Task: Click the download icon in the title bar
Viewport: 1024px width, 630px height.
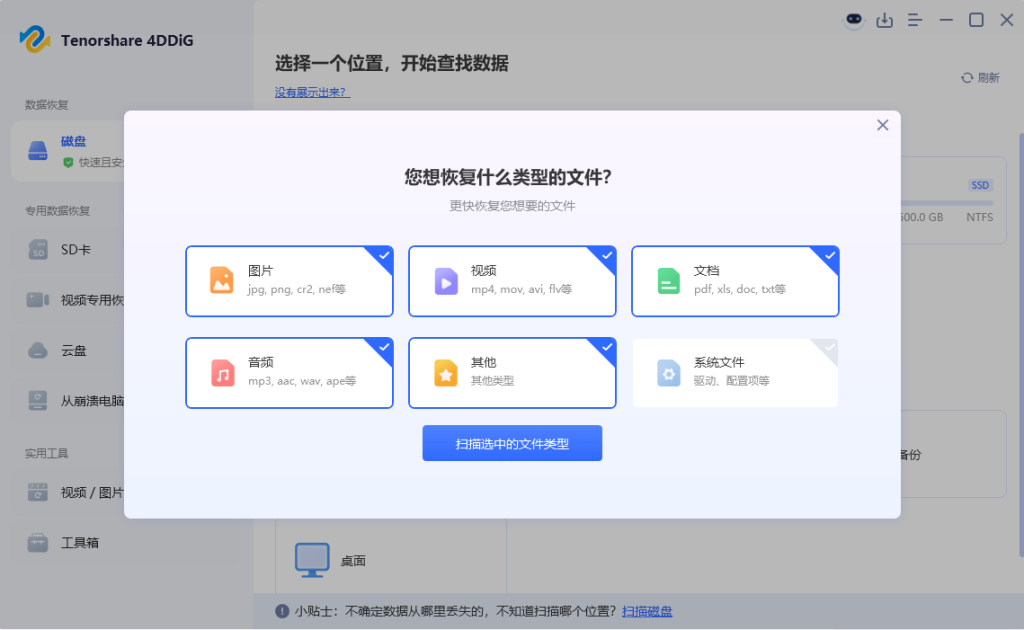Action: click(884, 20)
